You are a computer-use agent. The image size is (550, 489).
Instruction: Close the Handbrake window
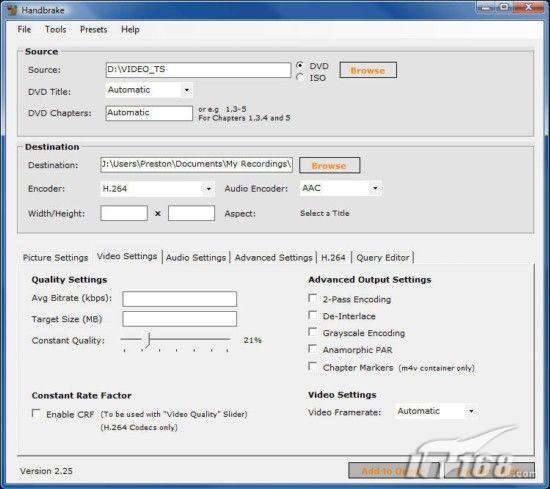tap(529, 7)
